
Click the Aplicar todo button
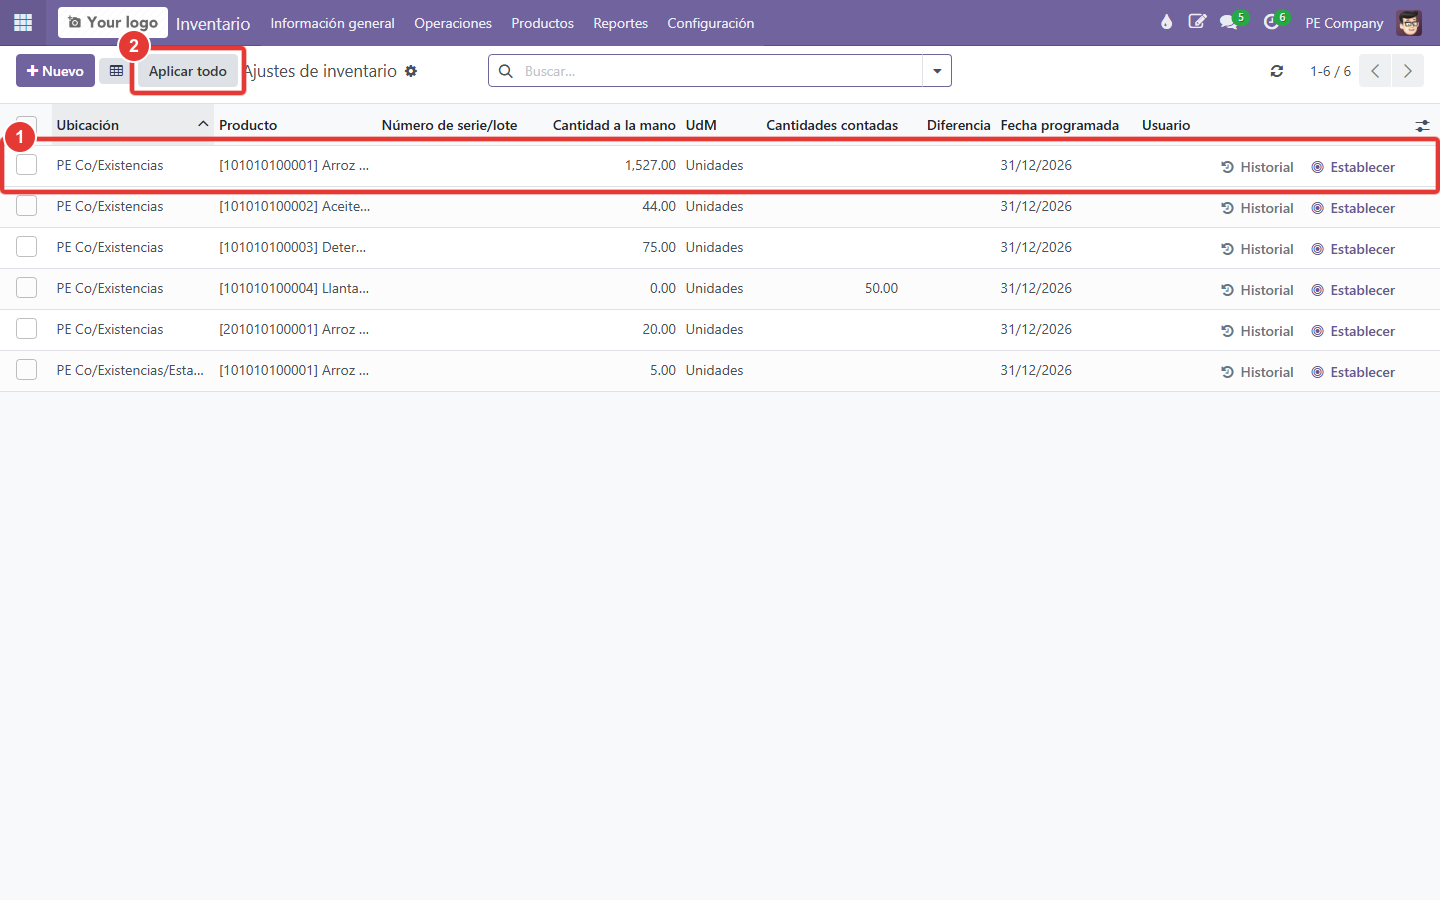188,71
